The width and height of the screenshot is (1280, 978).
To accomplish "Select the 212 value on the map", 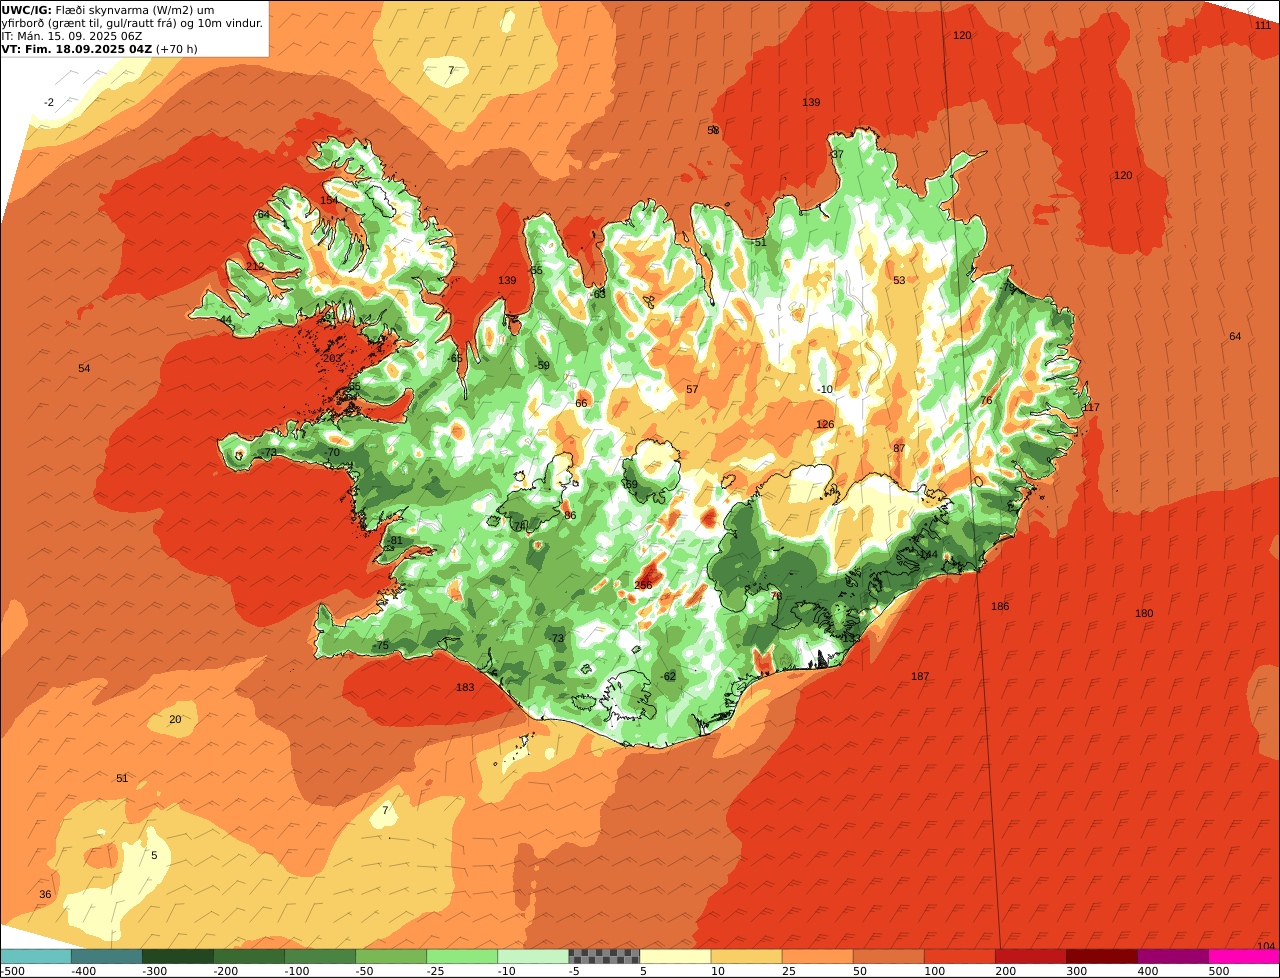I will click(x=256, y=266).
